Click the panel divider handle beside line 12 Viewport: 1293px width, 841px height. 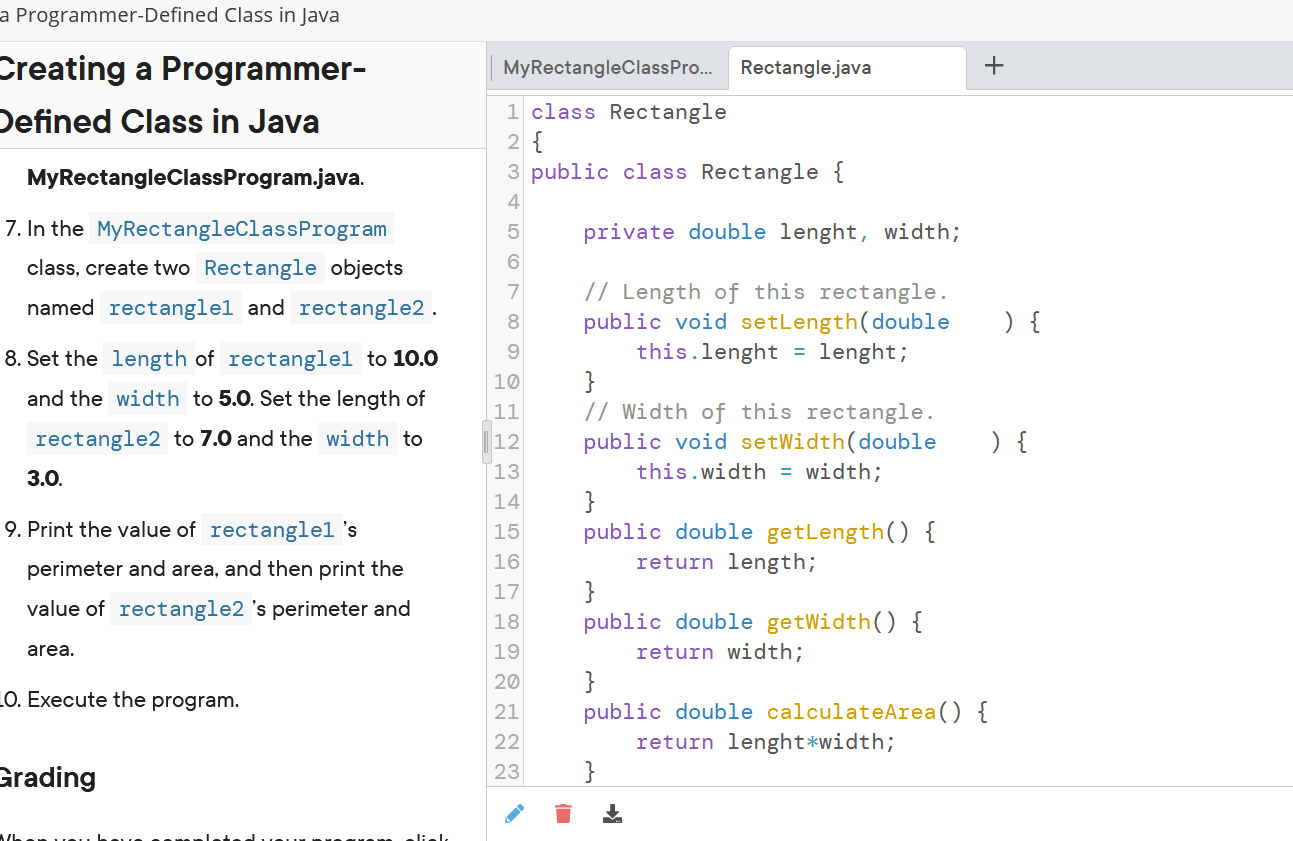click(x=485, y=441)
